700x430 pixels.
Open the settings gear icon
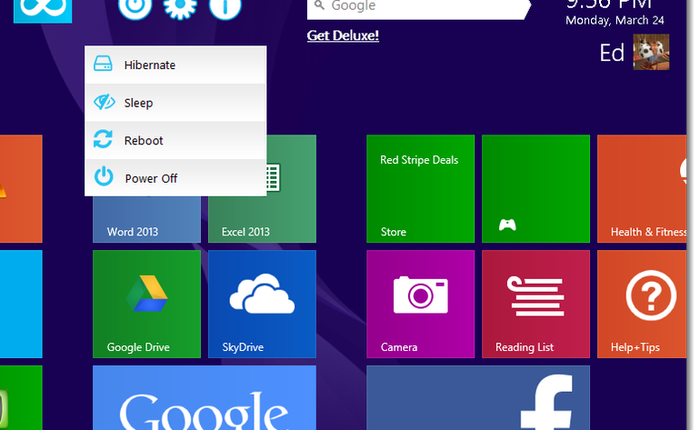pyautogui.click(x=179, y=9)
